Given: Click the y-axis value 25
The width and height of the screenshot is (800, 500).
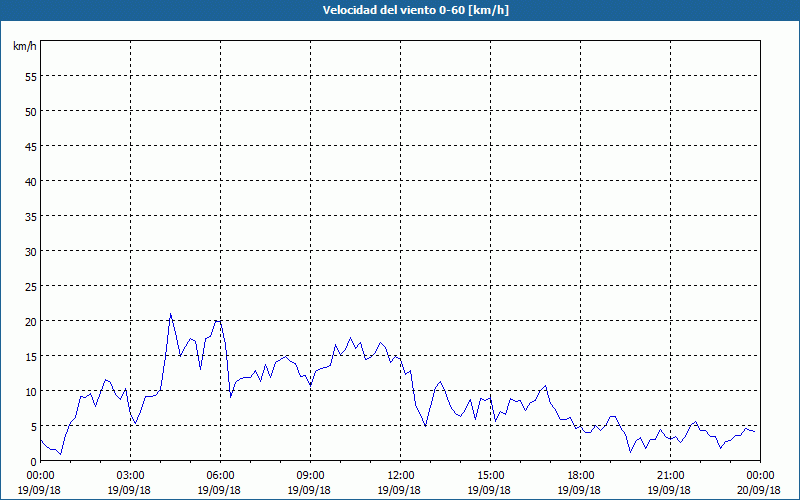Looking at the screenshot, I should click(x=31, y=287).
